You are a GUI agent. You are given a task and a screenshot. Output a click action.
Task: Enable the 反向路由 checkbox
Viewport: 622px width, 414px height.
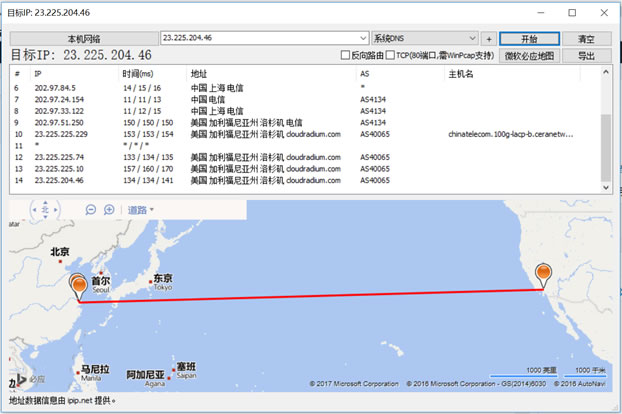click(346, 56)
